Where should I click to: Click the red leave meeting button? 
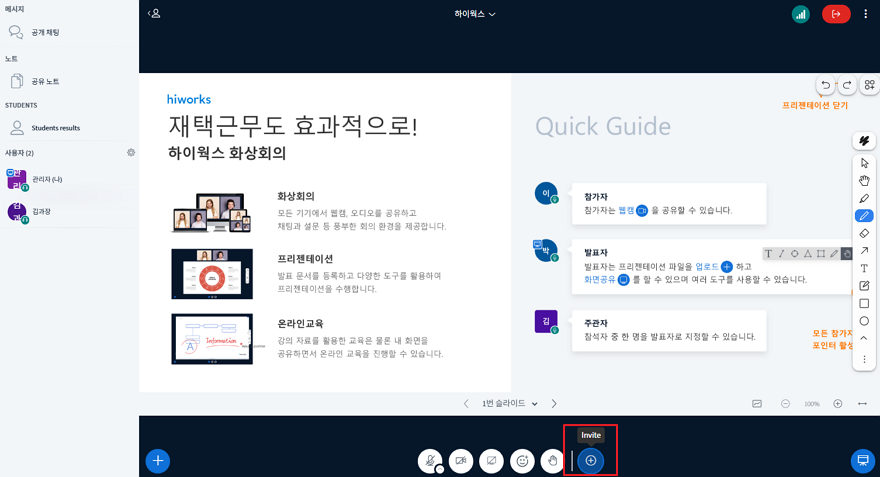click(836, 14)
